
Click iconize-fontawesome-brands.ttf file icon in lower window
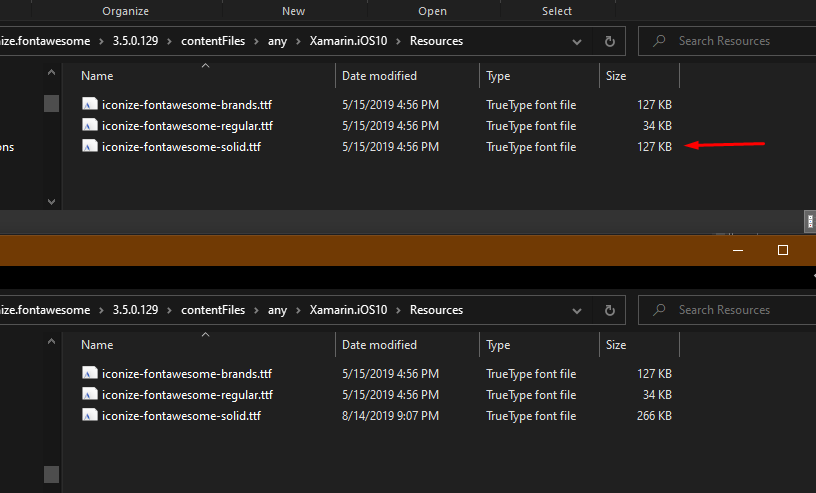[x=90, y=373]
